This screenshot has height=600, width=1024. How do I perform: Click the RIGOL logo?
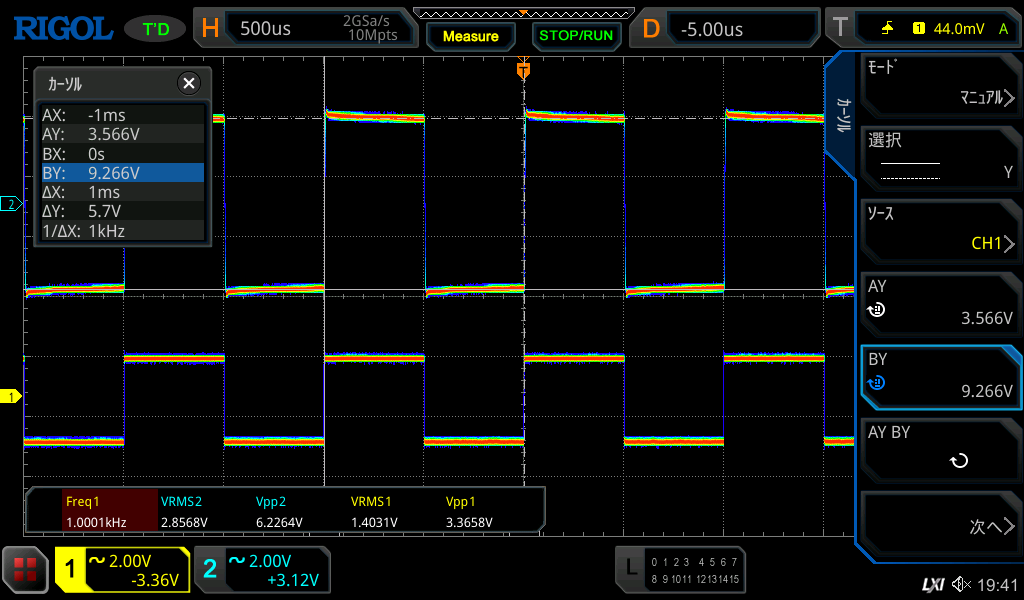[x=62, y=28]
